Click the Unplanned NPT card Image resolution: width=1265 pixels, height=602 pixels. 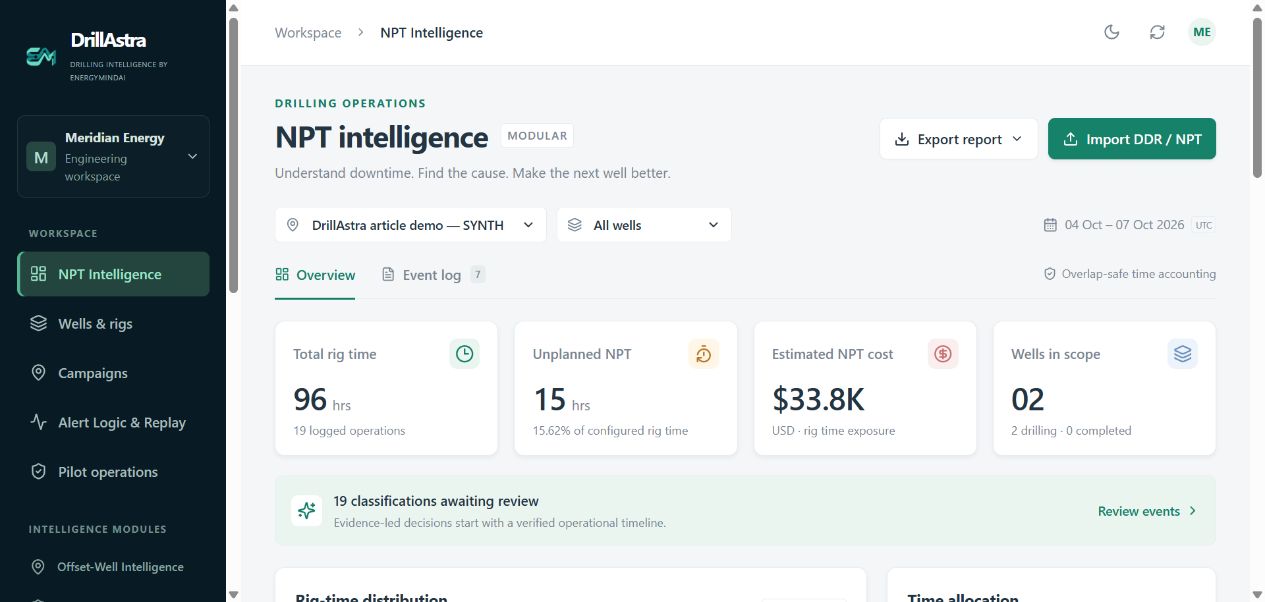click(626, 388)
